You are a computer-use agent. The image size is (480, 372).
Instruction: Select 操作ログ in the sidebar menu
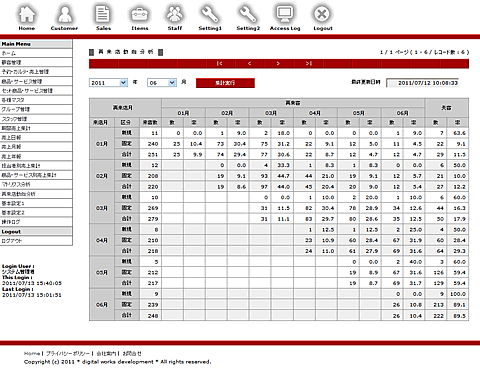[36, 222]
